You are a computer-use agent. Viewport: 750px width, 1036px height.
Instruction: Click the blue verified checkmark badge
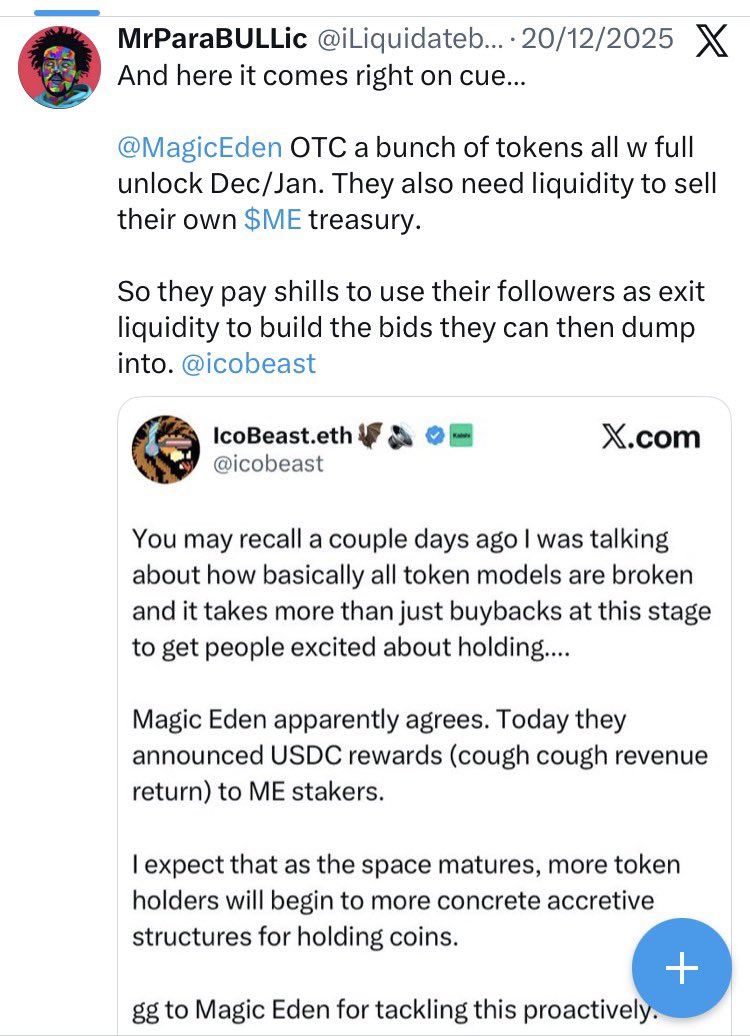pos(435,436)
